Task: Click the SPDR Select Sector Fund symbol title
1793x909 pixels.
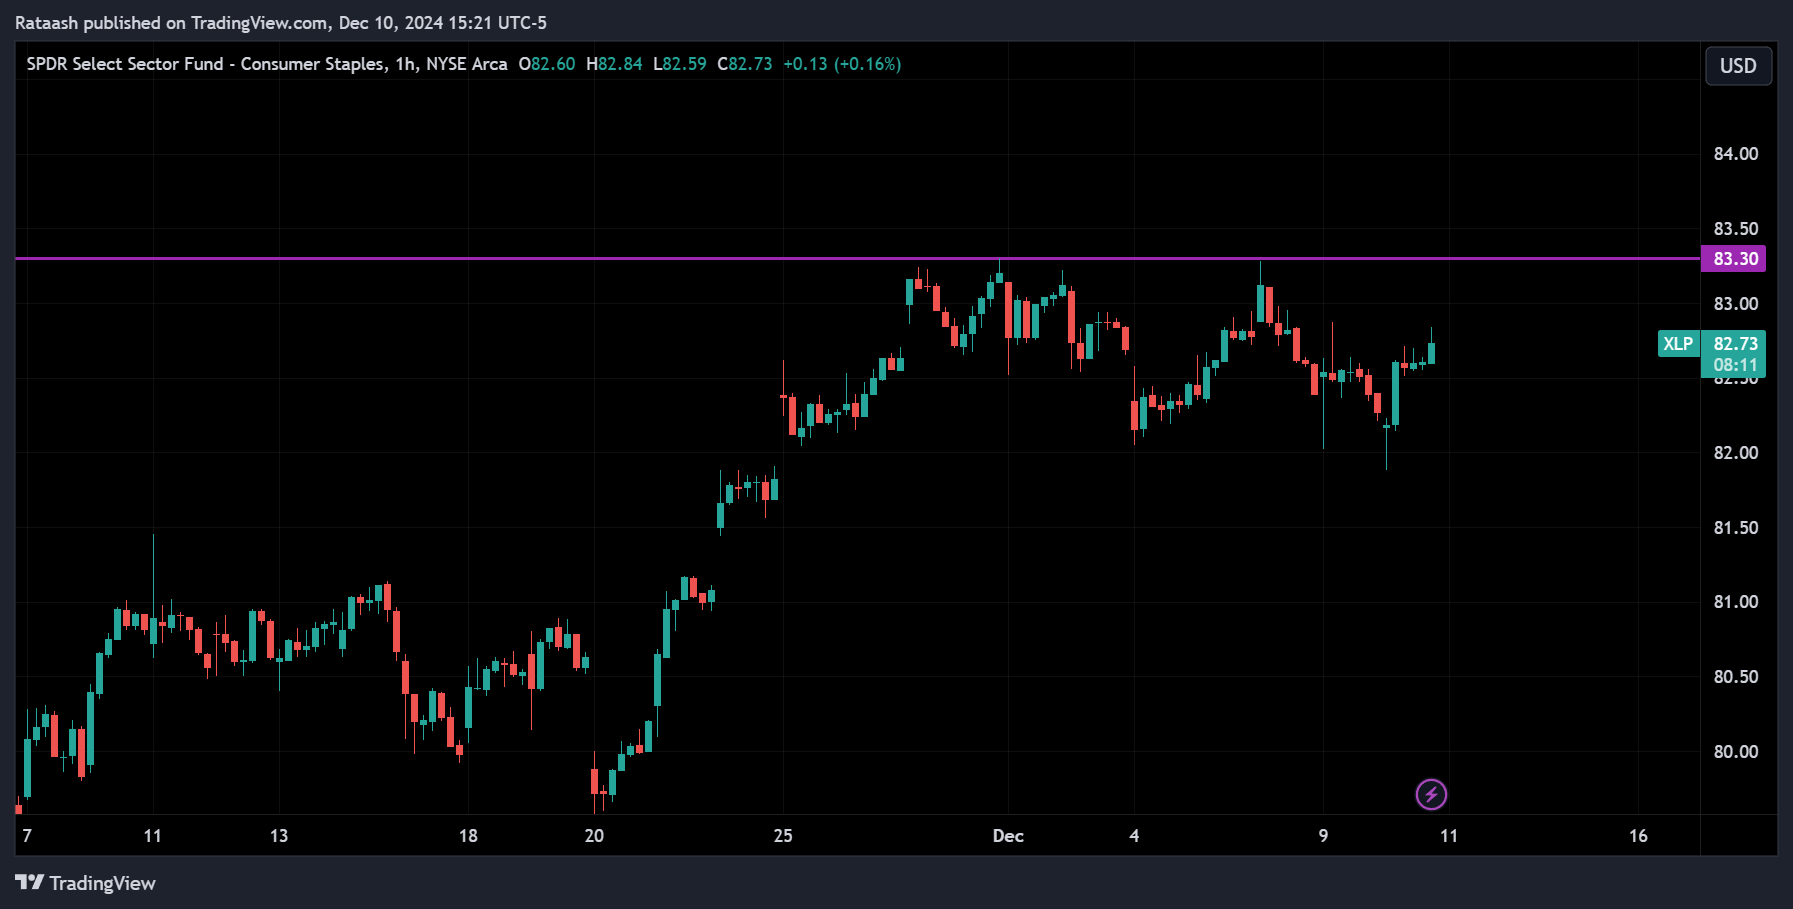Action: pos(206,64)
